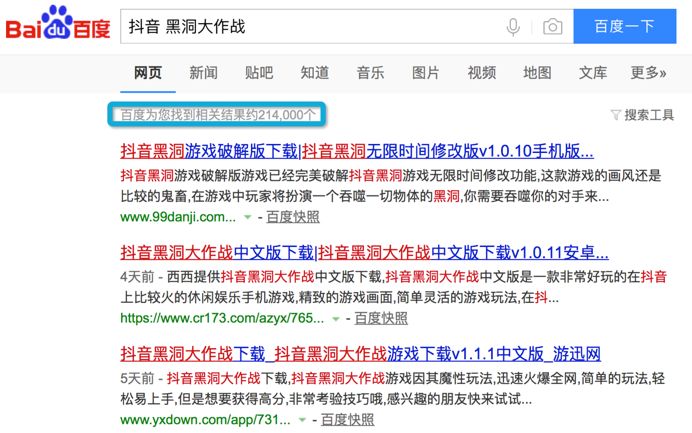
Task: Switch to the 新闻 tab
Action: 203,72
